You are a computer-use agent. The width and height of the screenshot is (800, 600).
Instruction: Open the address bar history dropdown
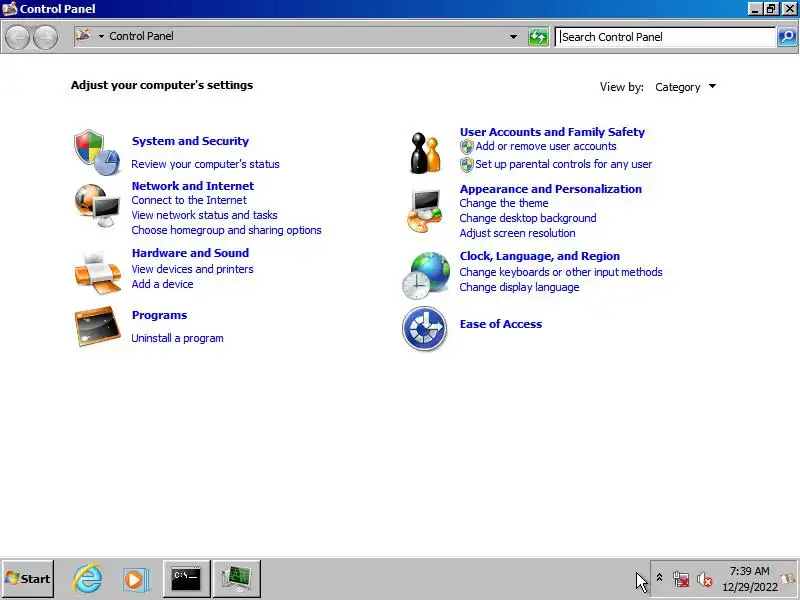tap(513, 37)
